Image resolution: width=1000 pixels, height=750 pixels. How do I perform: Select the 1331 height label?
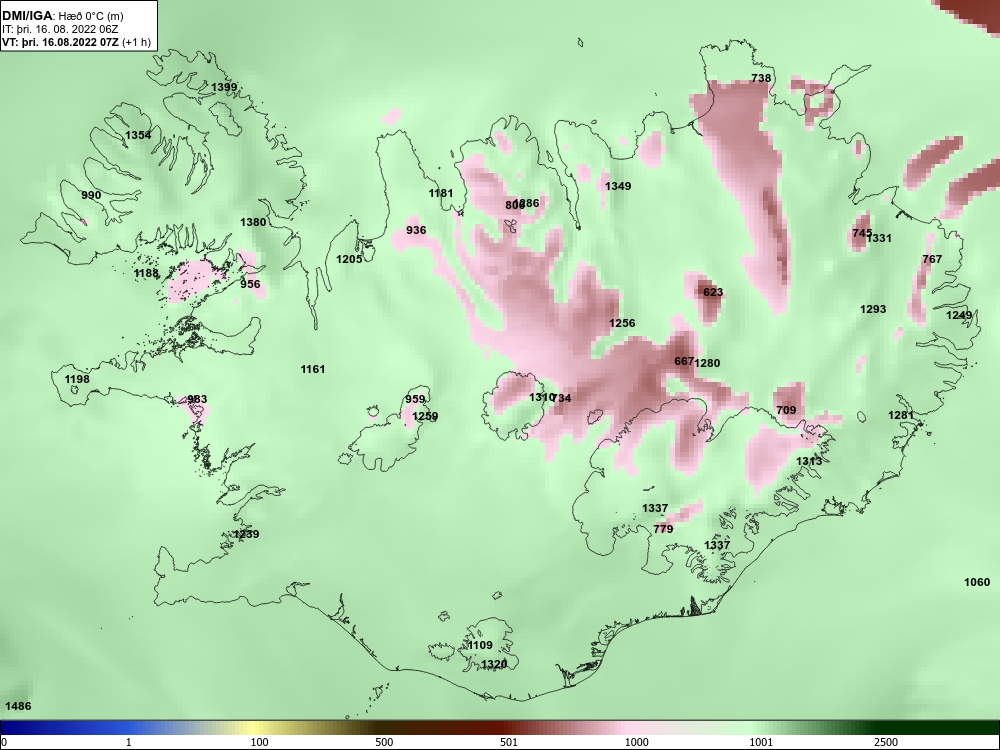click(x=879, y=239)
